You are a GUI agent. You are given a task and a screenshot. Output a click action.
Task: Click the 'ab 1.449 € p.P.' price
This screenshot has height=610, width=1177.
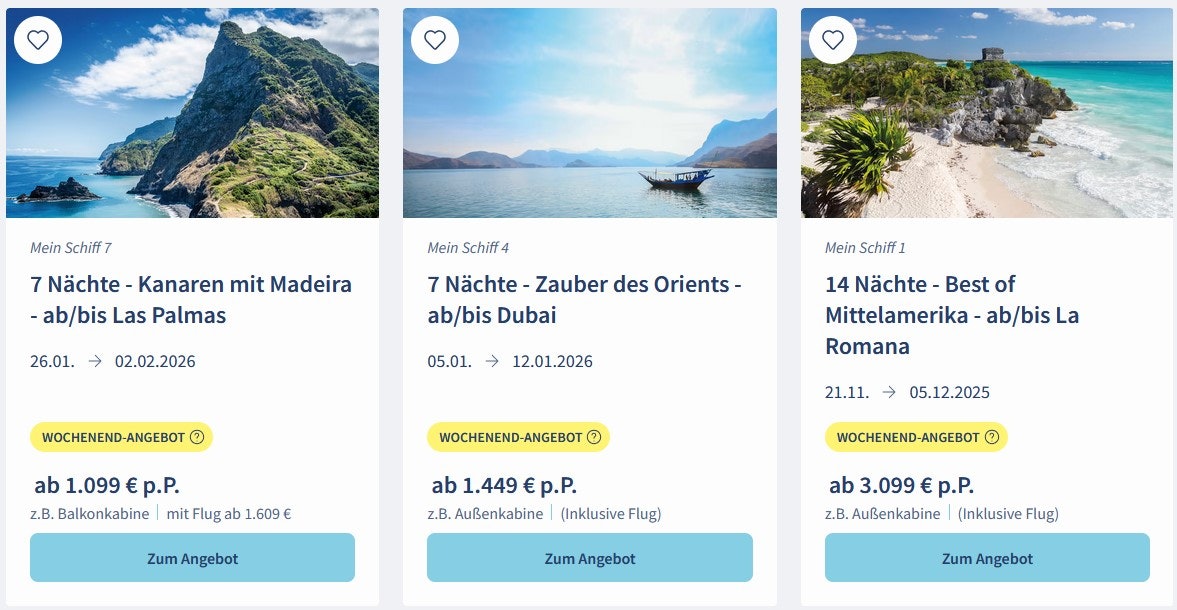(x=504, y=486)
